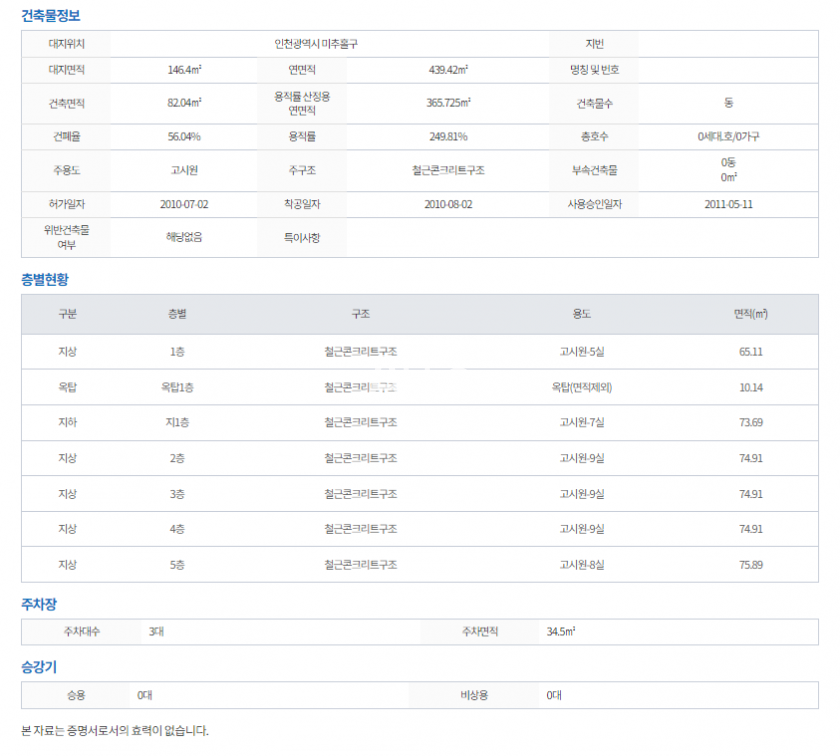Image resolution: width=840 pixels, height=756 pixels.
Task: Click the 비상용 elevator label
Action: [474, 695]
